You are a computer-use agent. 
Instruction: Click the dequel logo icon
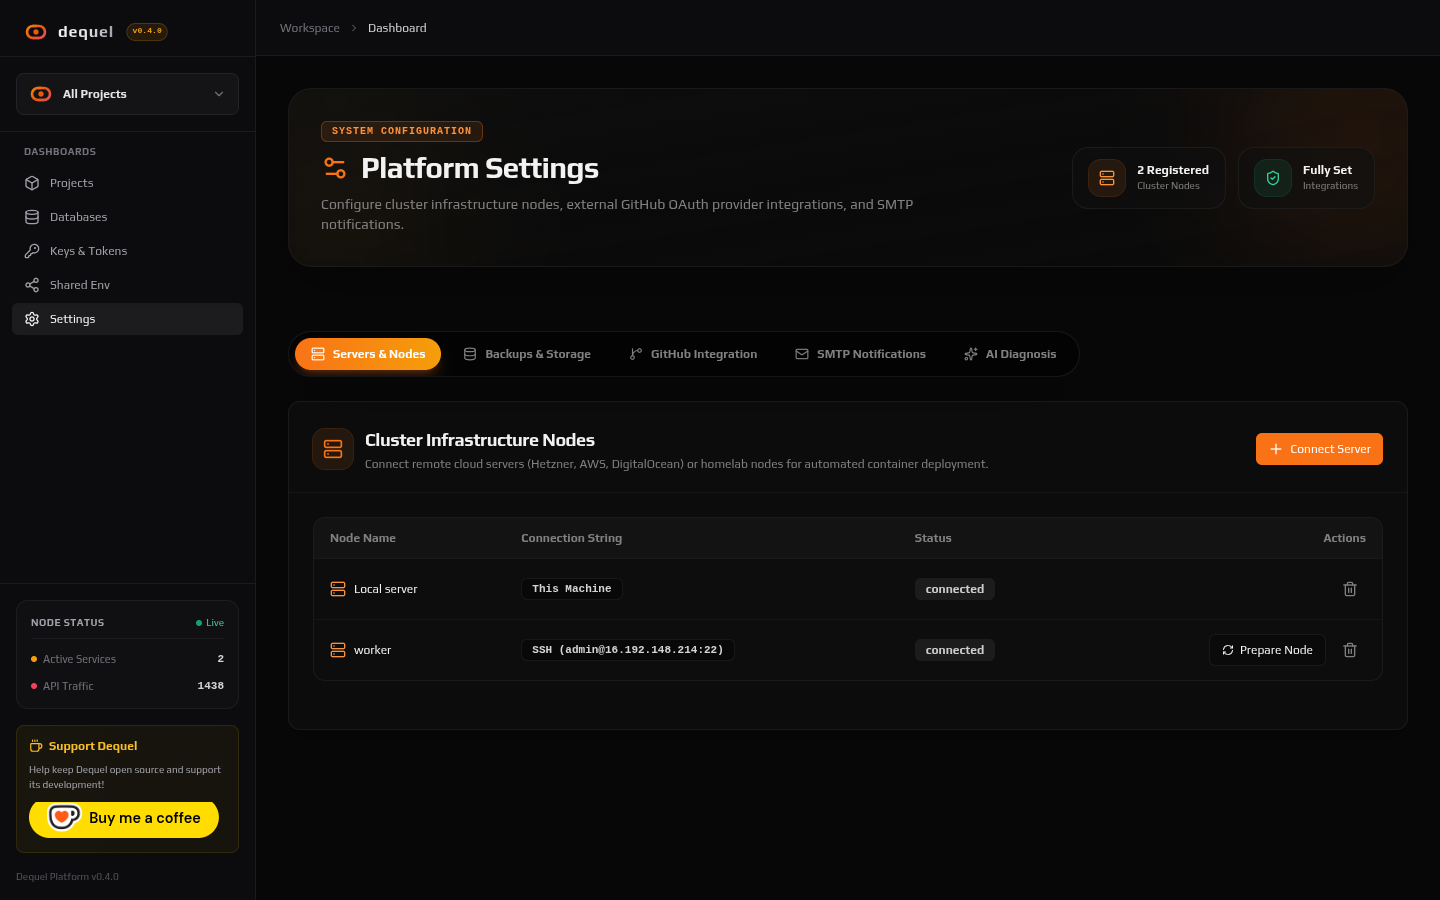coord(36,32)
